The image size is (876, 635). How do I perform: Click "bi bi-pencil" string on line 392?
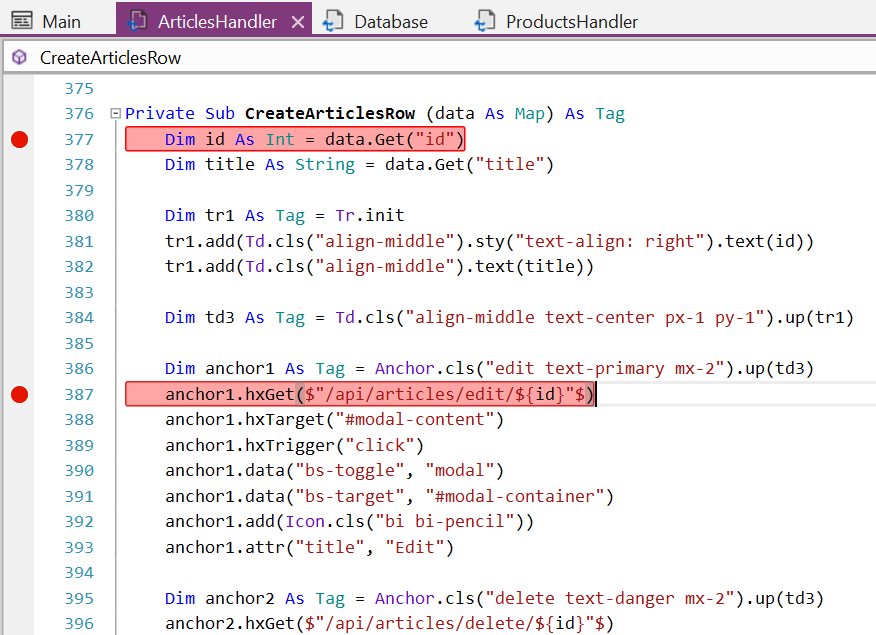coord(444,522)
